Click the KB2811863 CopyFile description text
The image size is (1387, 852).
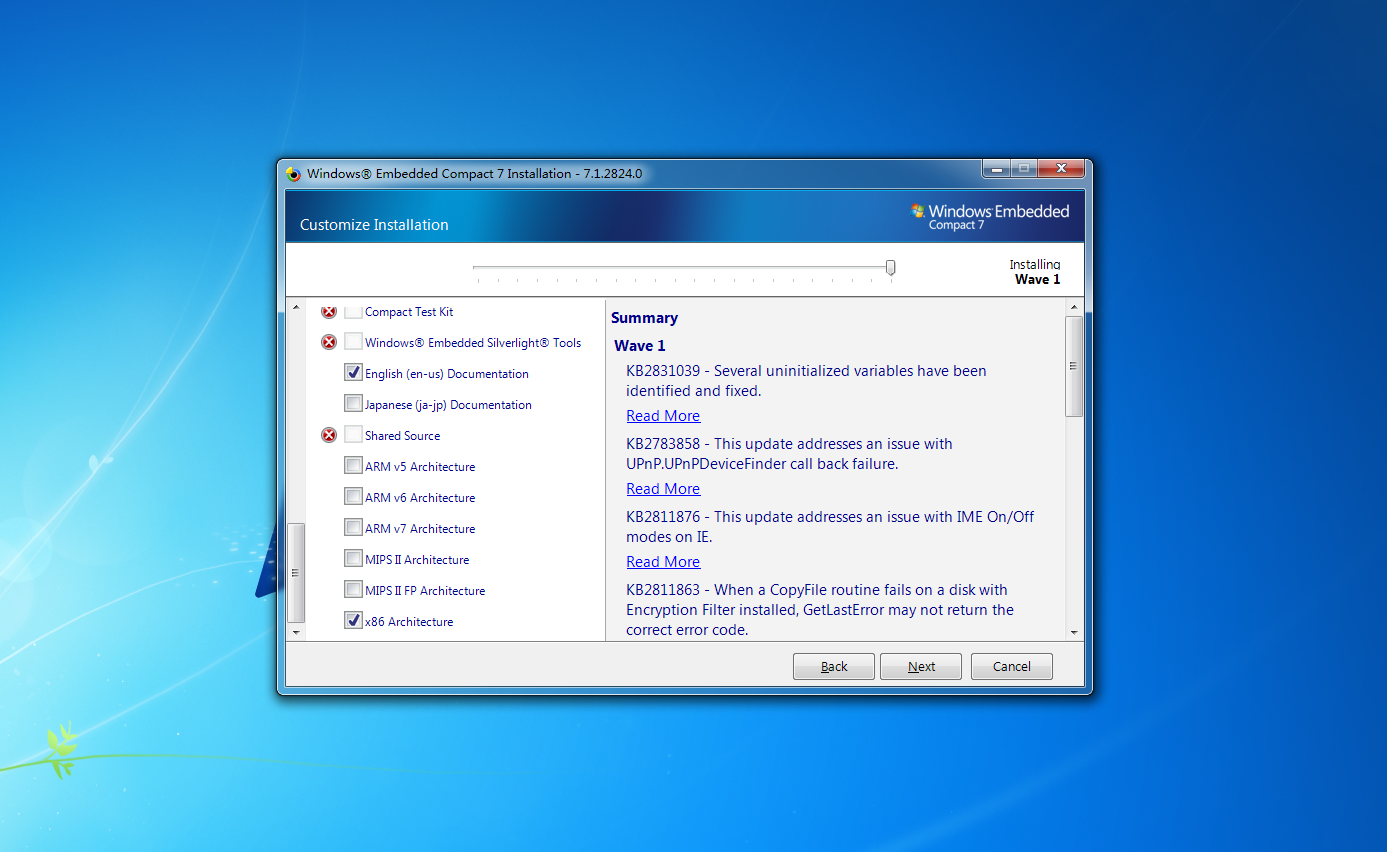[x=820, y=610]
